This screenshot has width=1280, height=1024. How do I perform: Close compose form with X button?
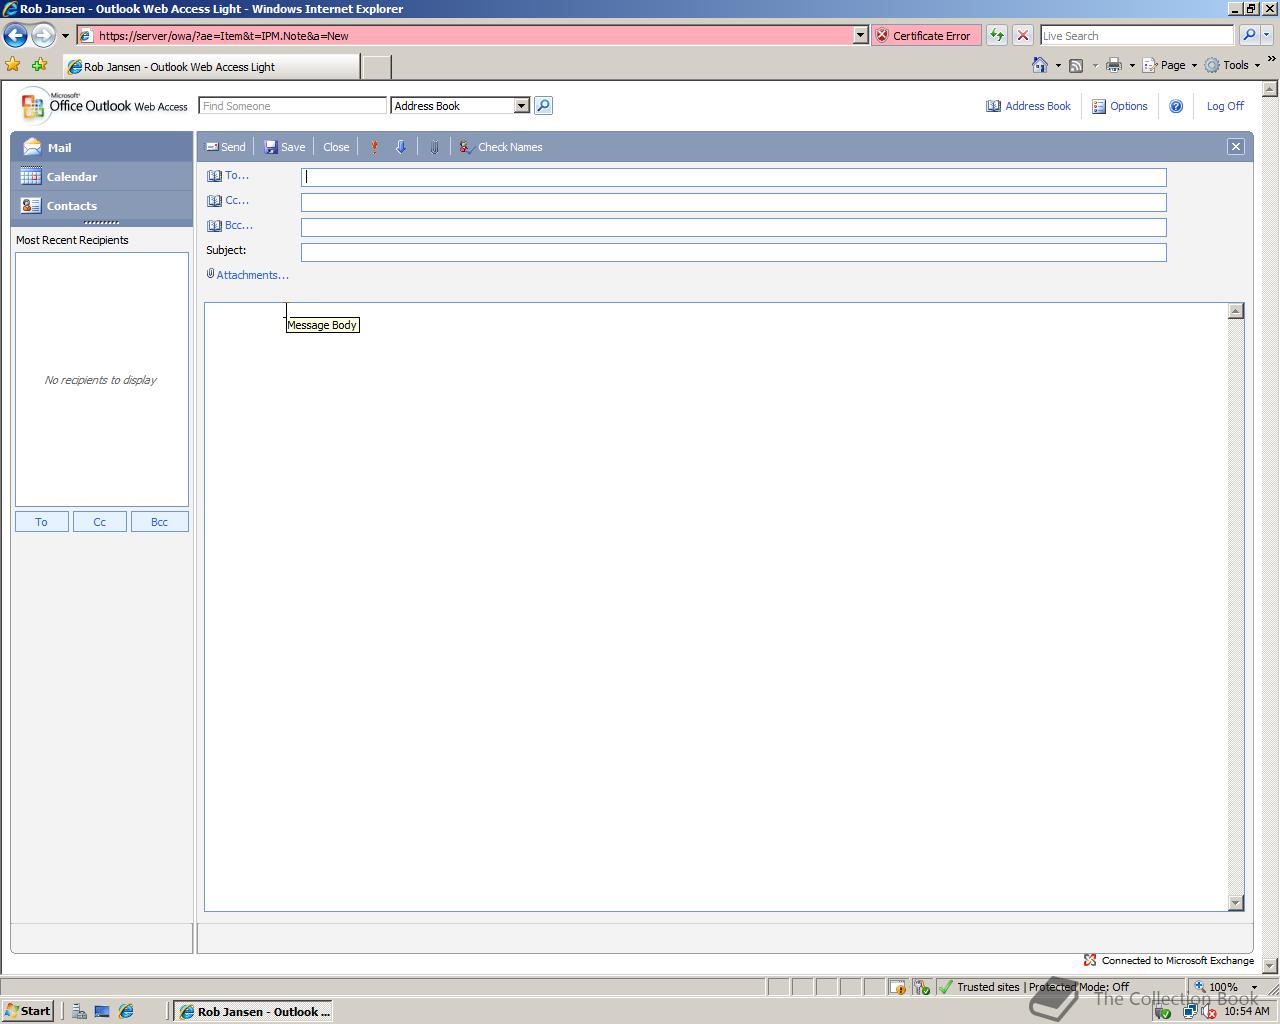coord(1236,147)
